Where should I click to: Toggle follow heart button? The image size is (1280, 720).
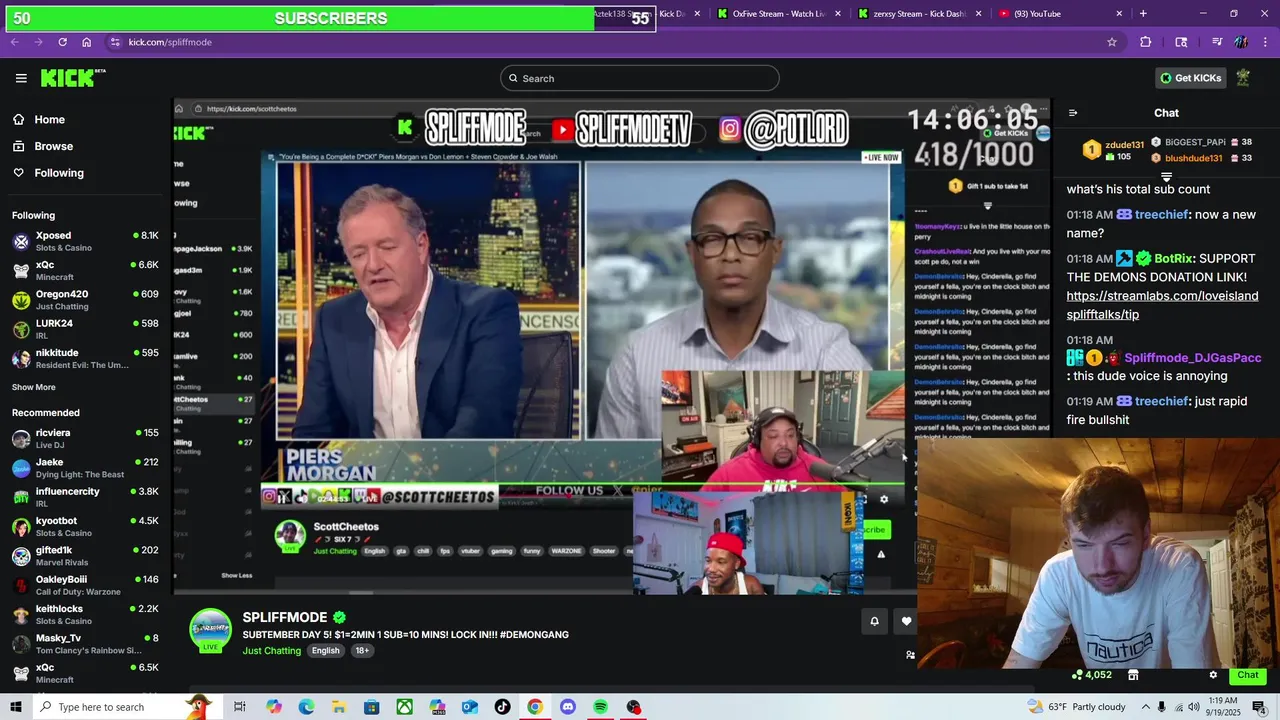tap(906, 621)
